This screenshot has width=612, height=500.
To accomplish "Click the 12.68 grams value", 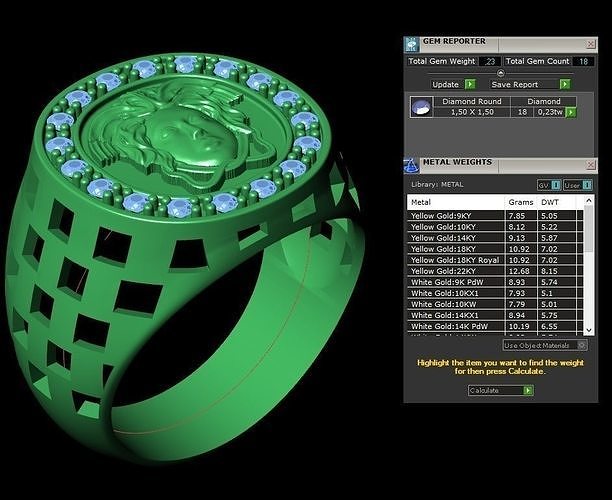I will point(518,271).
